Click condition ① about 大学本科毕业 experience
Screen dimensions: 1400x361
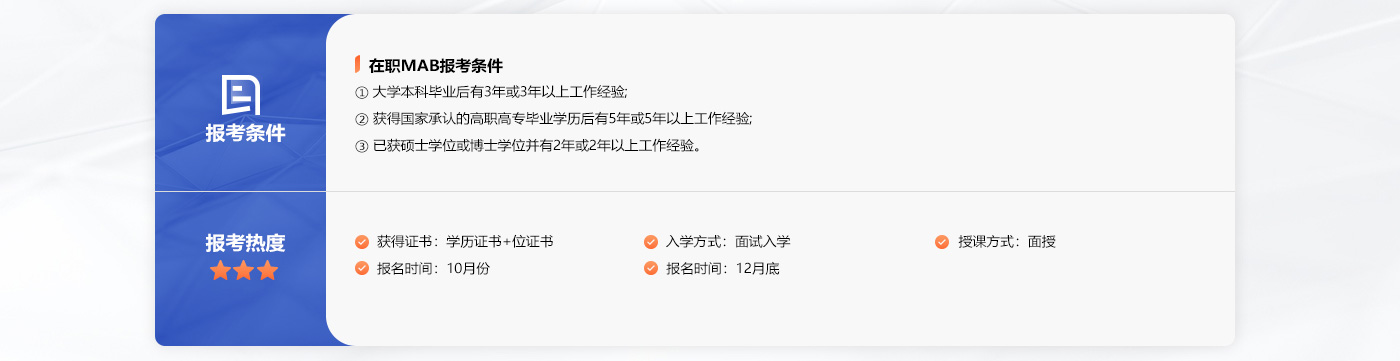(491, 92)
